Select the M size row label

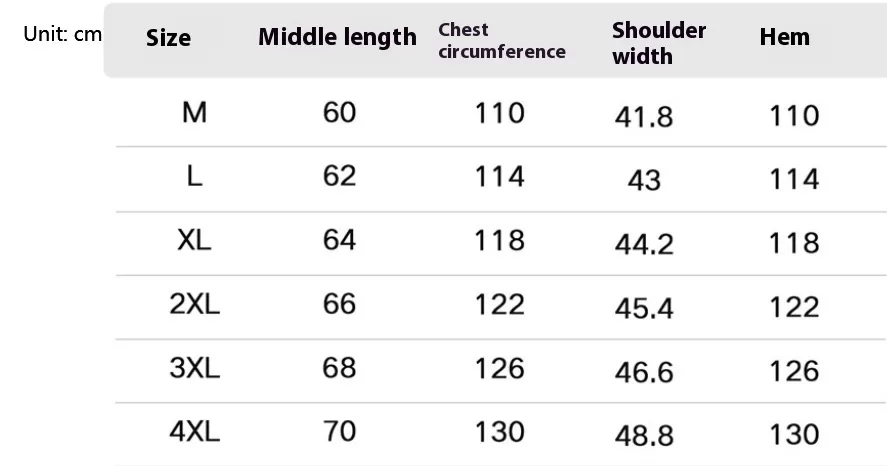194,112
